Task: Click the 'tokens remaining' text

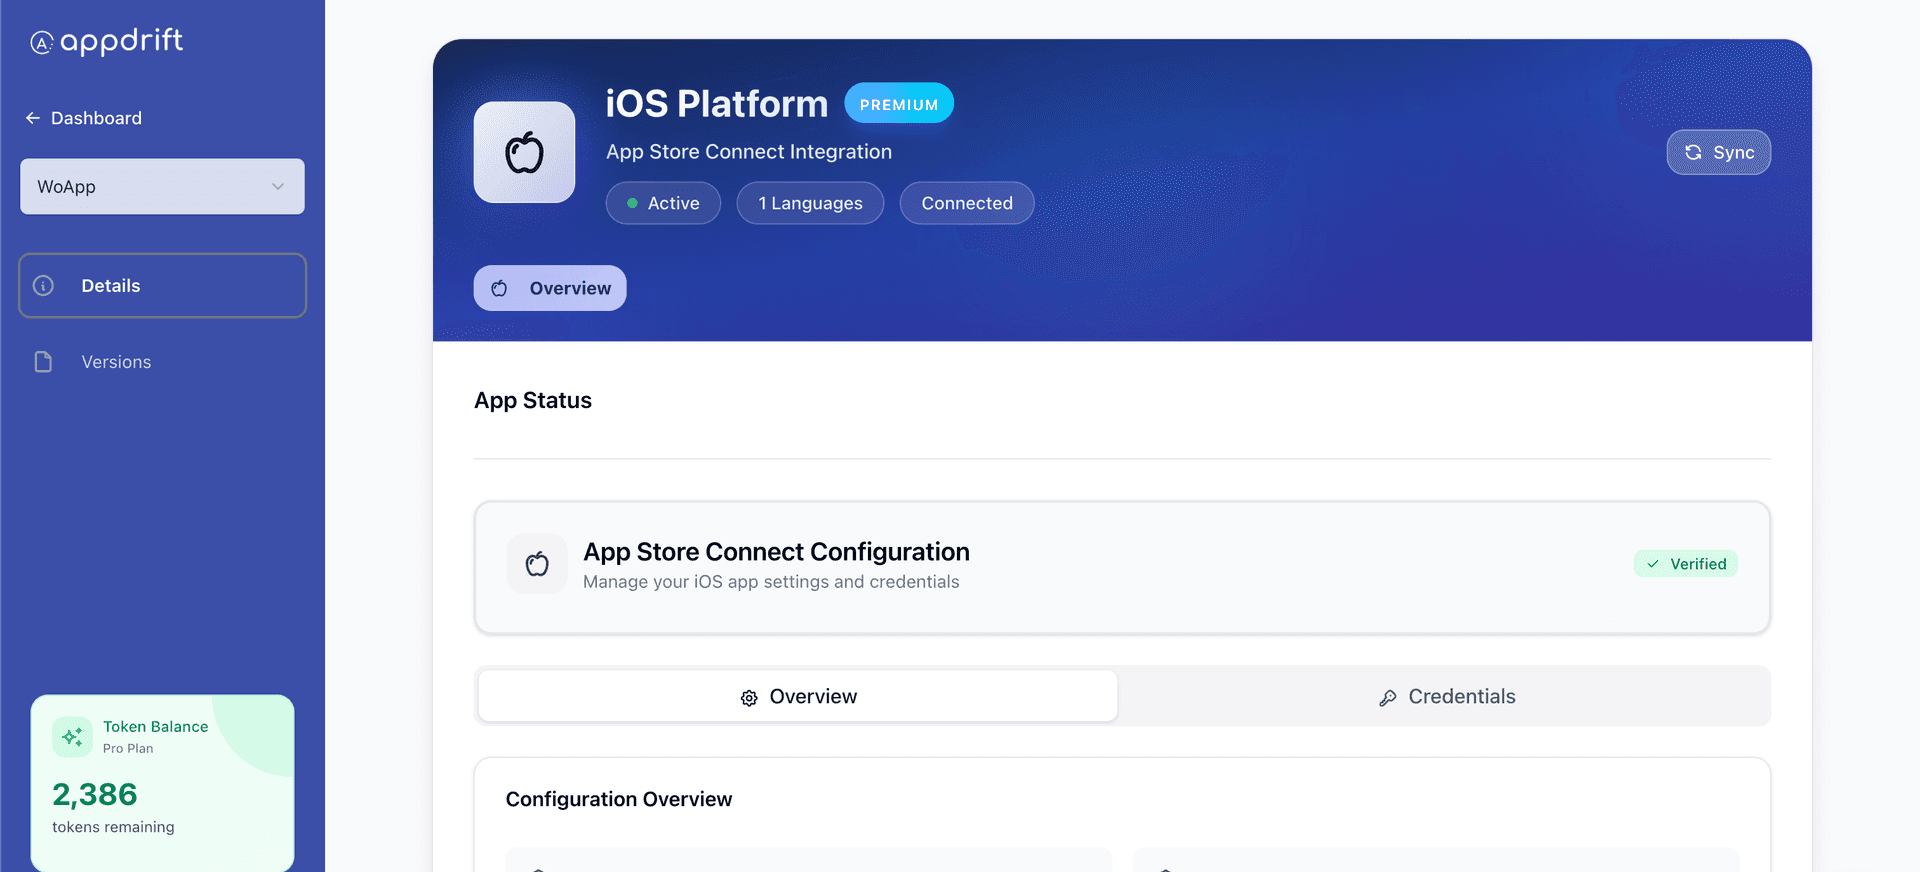Action: pos(113,827)
